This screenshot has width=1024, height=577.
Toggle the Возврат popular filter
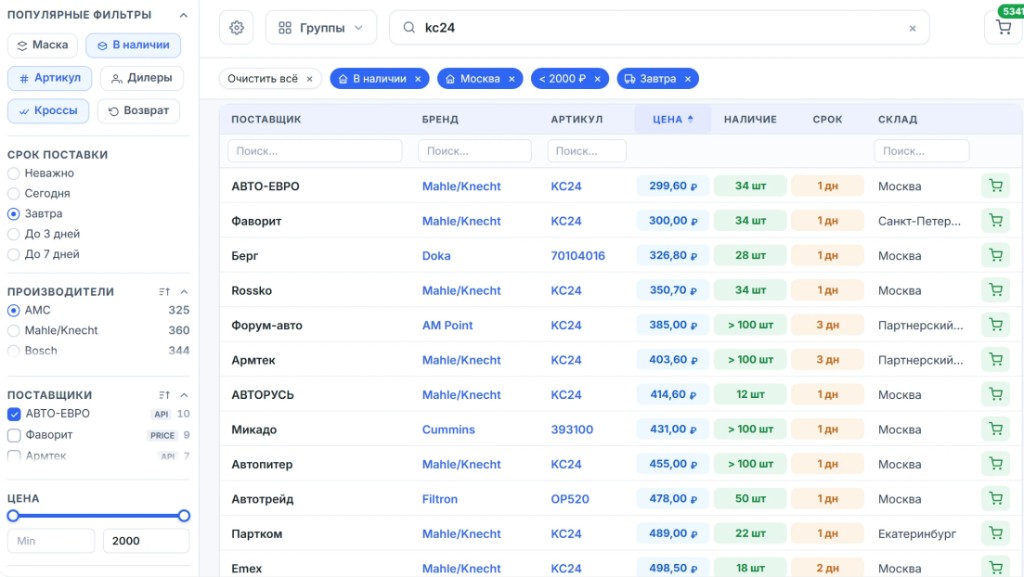click(x=138, y=110)
